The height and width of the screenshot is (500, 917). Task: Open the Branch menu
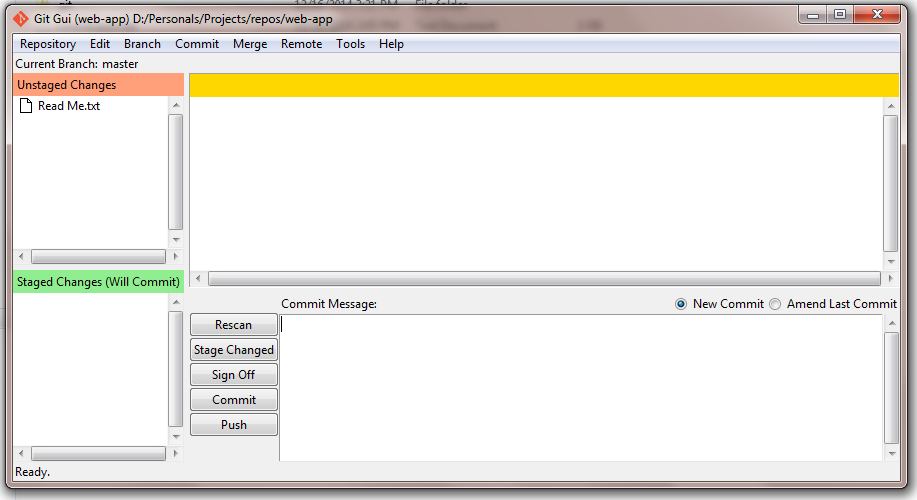tap(142, 44)
